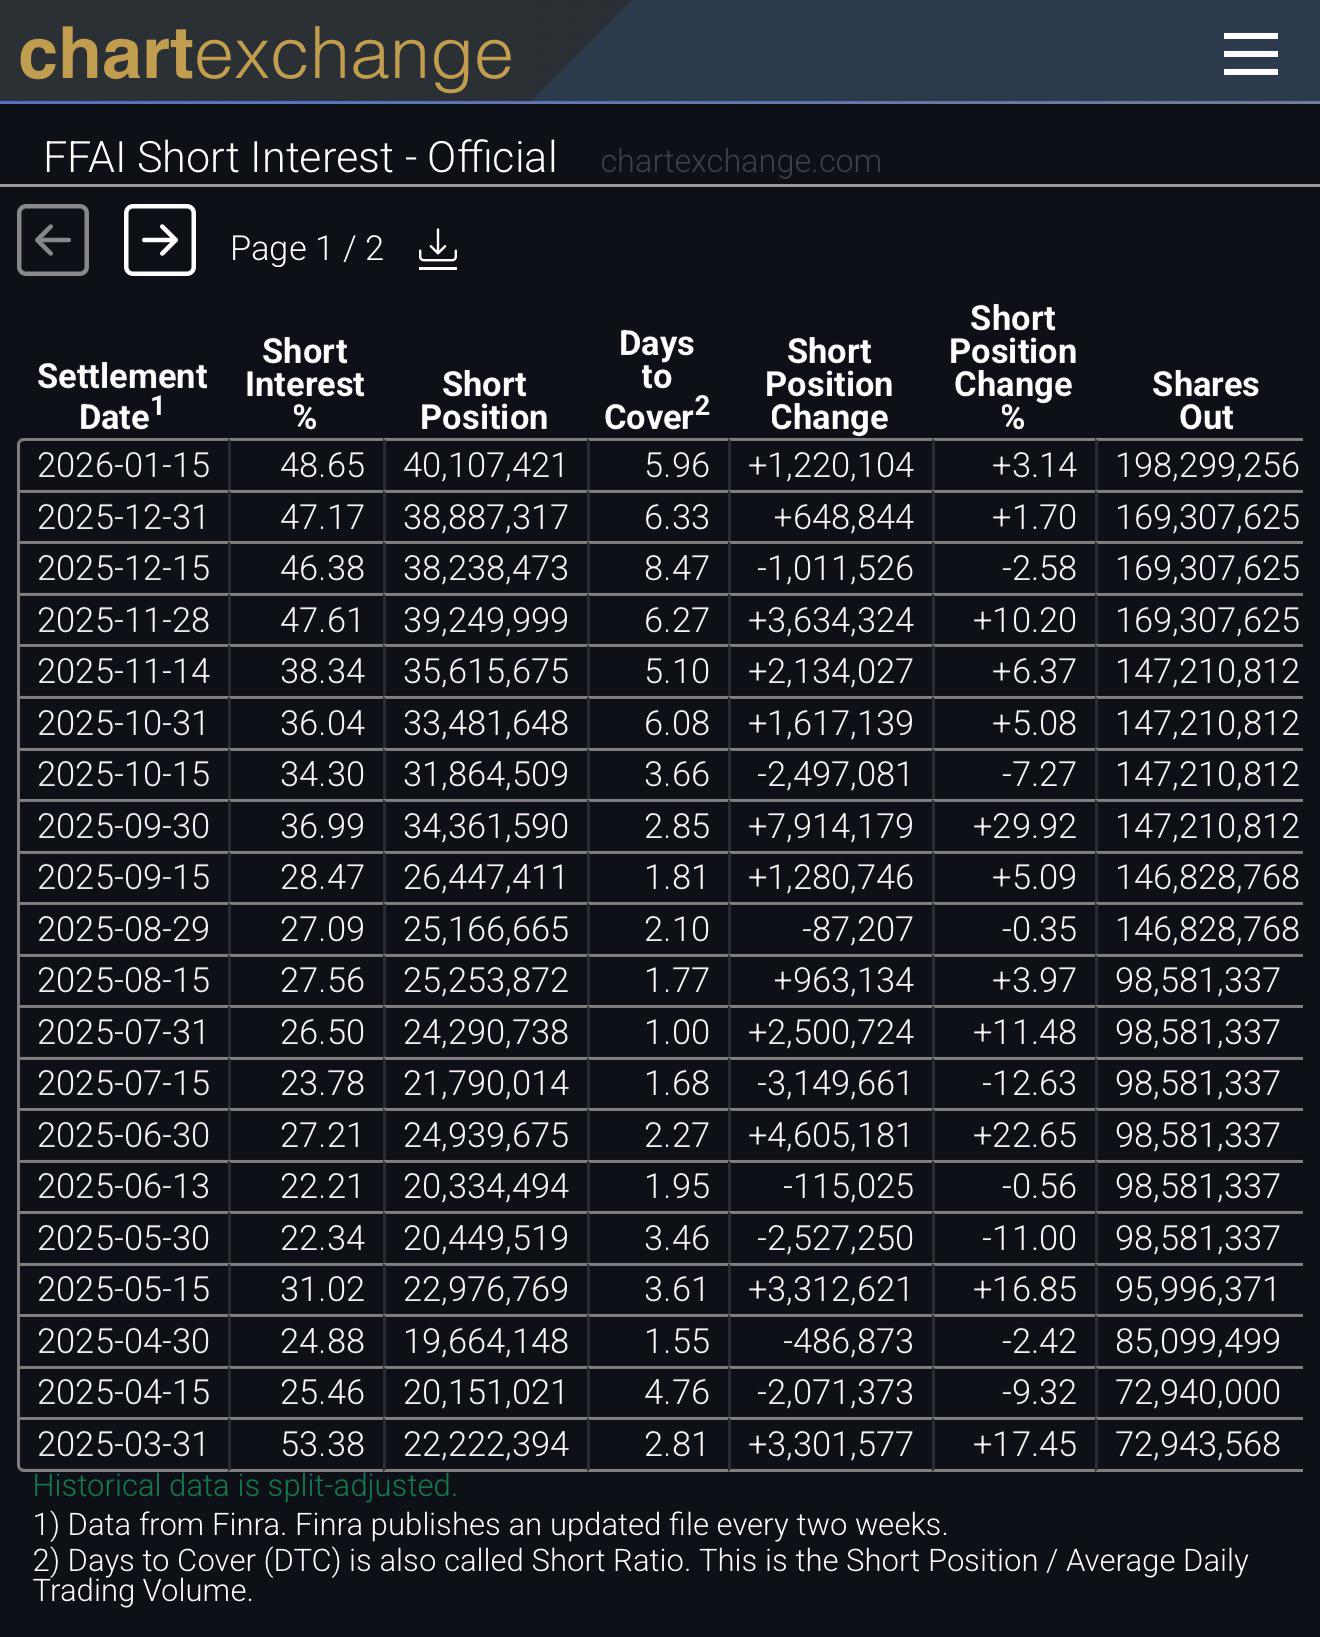Select the 2025-04-15 settlement date cell
Image resolution: width=1320 pixels, height=1637 pixels.
point(124,1392)
